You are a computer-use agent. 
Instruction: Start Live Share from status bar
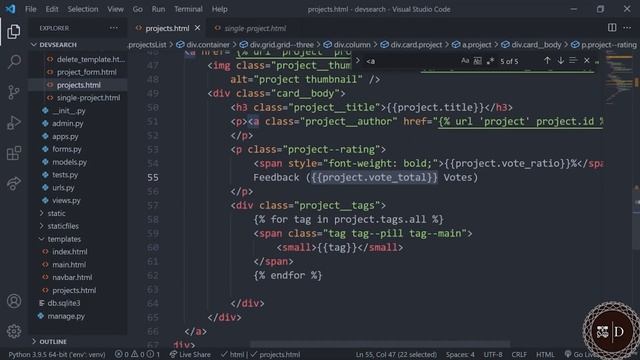click(190, 354)
